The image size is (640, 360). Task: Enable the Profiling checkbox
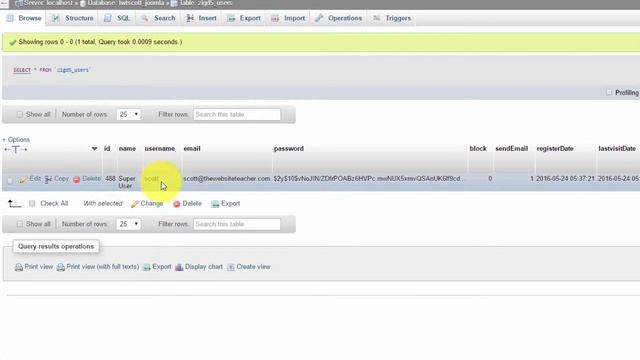tap(609, 93)
